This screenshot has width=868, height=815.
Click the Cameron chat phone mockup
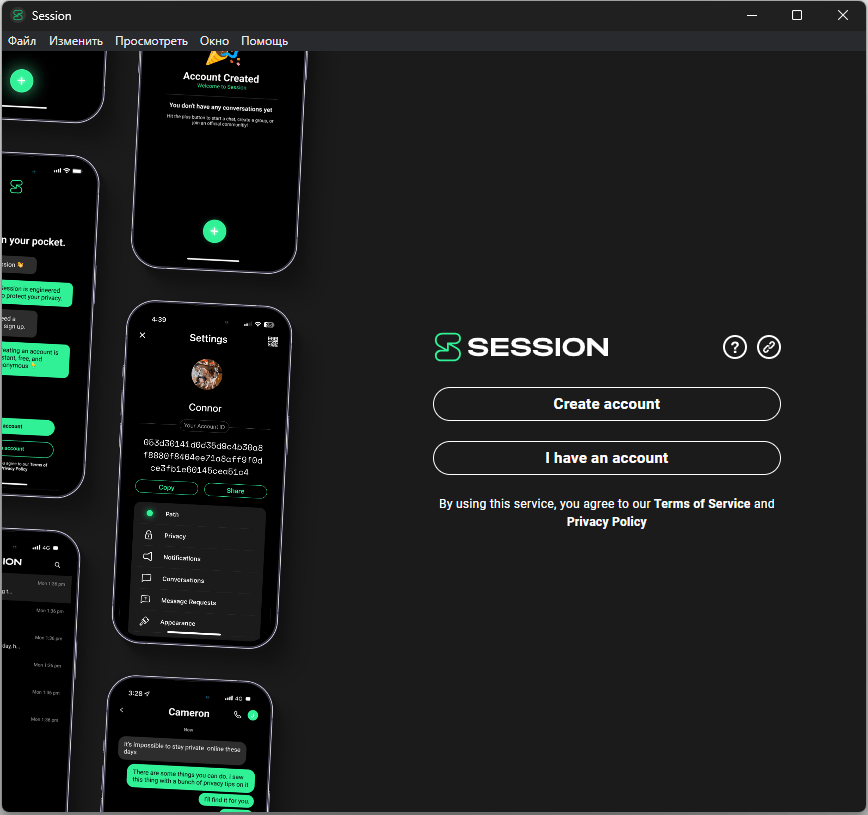[x=187, y=744]
